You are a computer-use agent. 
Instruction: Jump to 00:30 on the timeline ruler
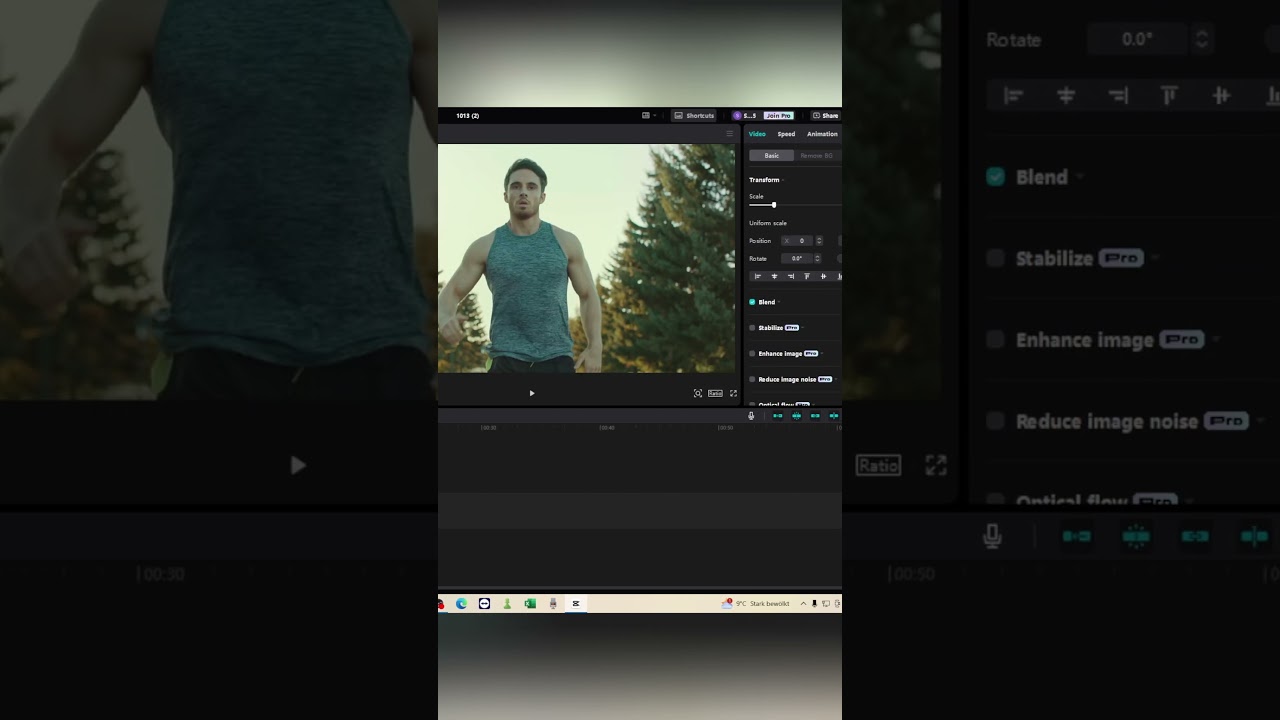(x=488, y=428)
